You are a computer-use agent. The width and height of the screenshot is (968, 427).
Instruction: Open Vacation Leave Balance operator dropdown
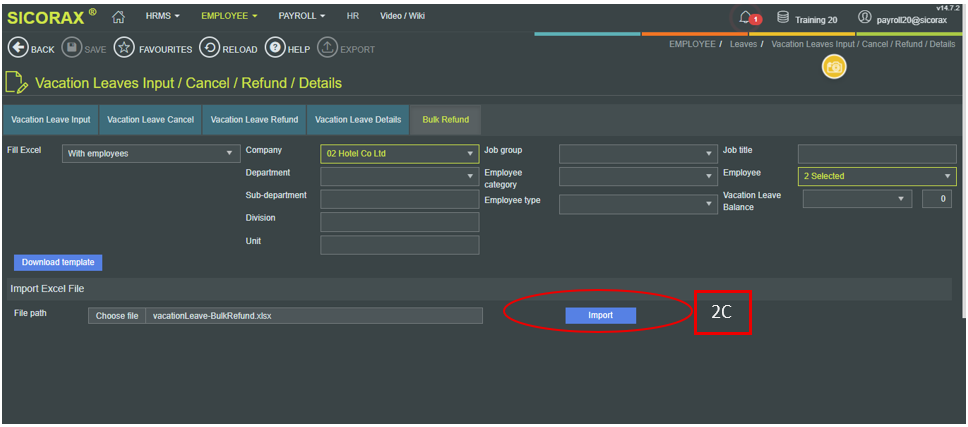(x=857, y=199)
